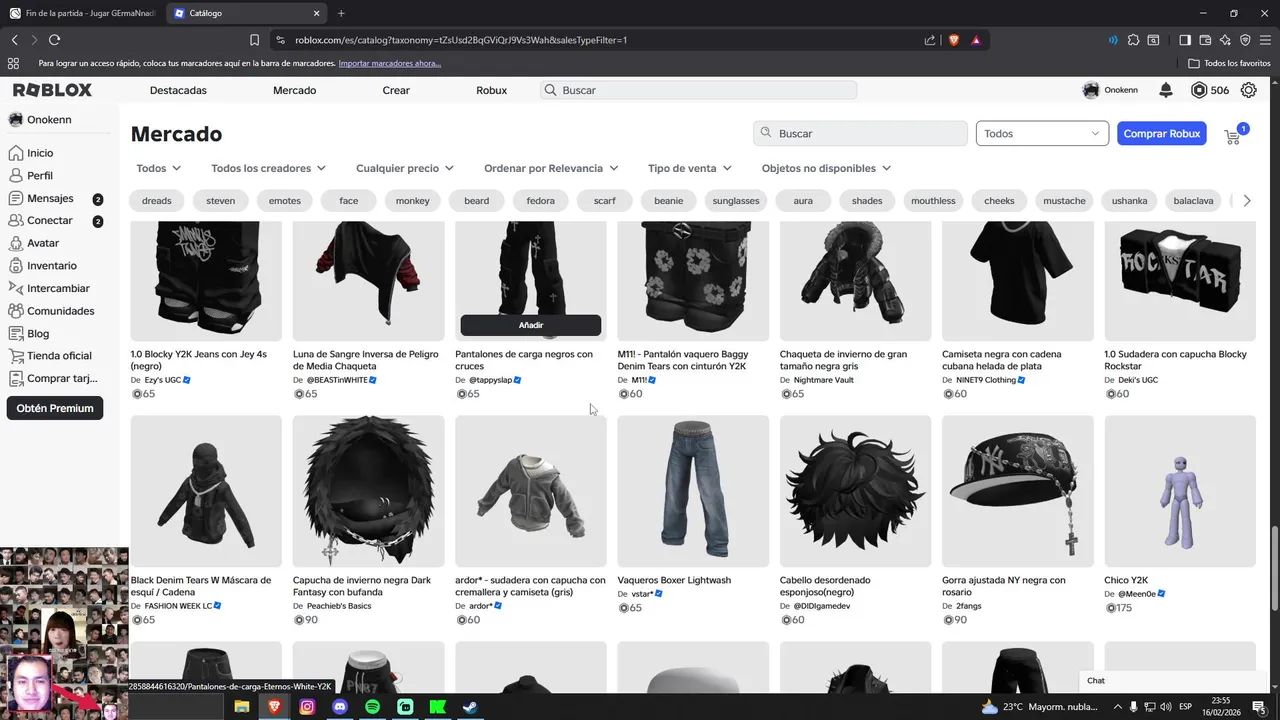Open Intercambiar in the sidebar

point(58,288)
